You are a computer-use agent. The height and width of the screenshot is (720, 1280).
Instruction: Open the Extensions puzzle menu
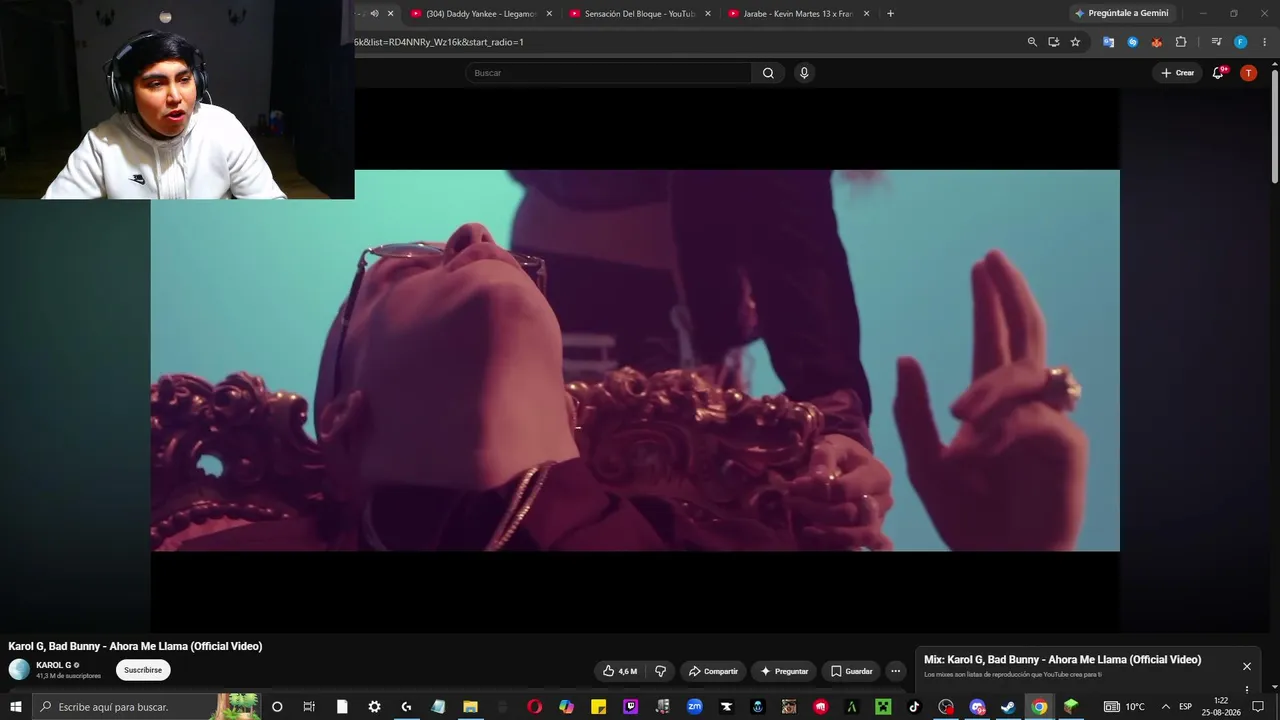tap(1181, 42)
